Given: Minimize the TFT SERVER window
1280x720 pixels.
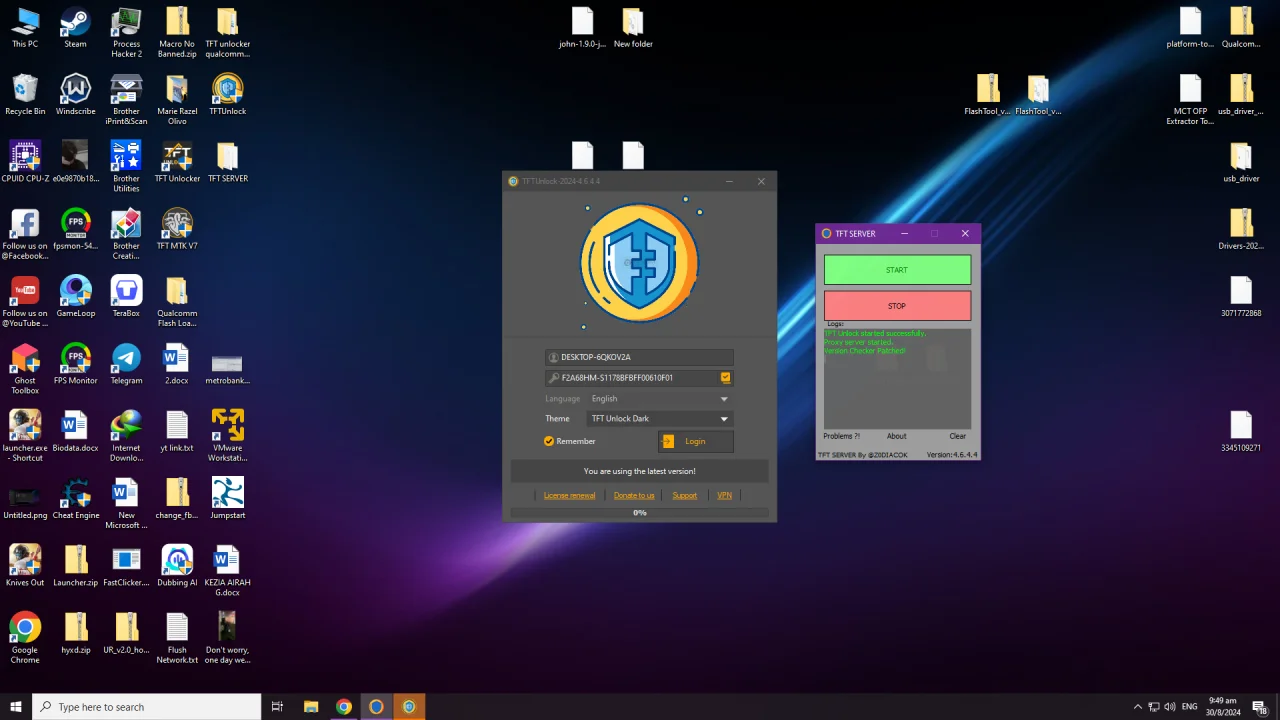Looking at the screenshot, I should (904, 233).
